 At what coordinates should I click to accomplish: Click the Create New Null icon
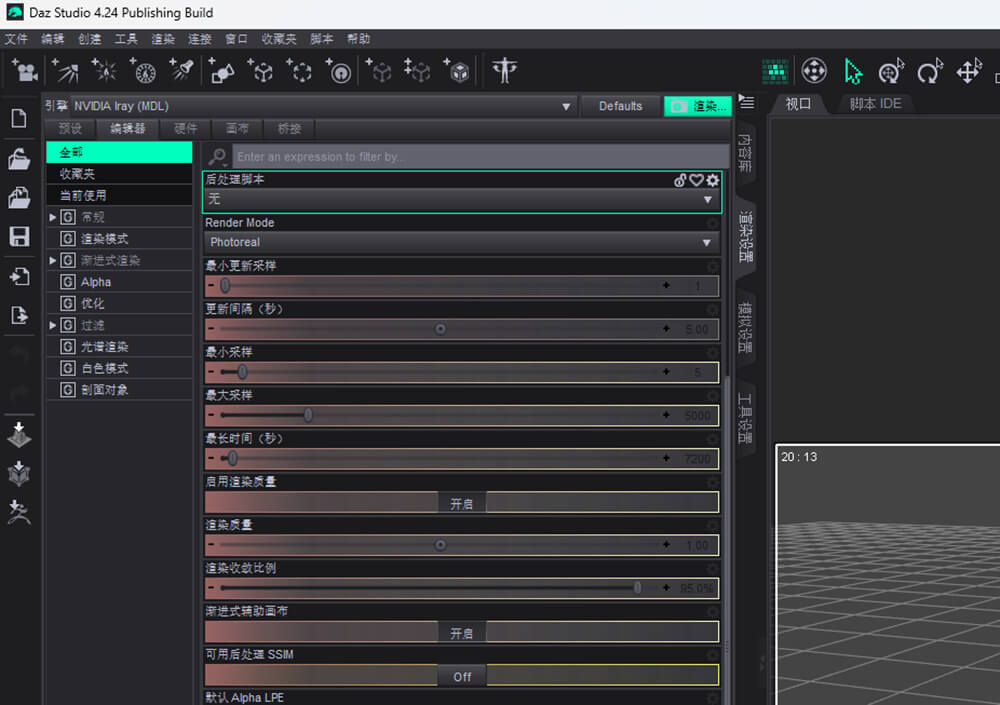pyautogui.click(x=261, y=71)
